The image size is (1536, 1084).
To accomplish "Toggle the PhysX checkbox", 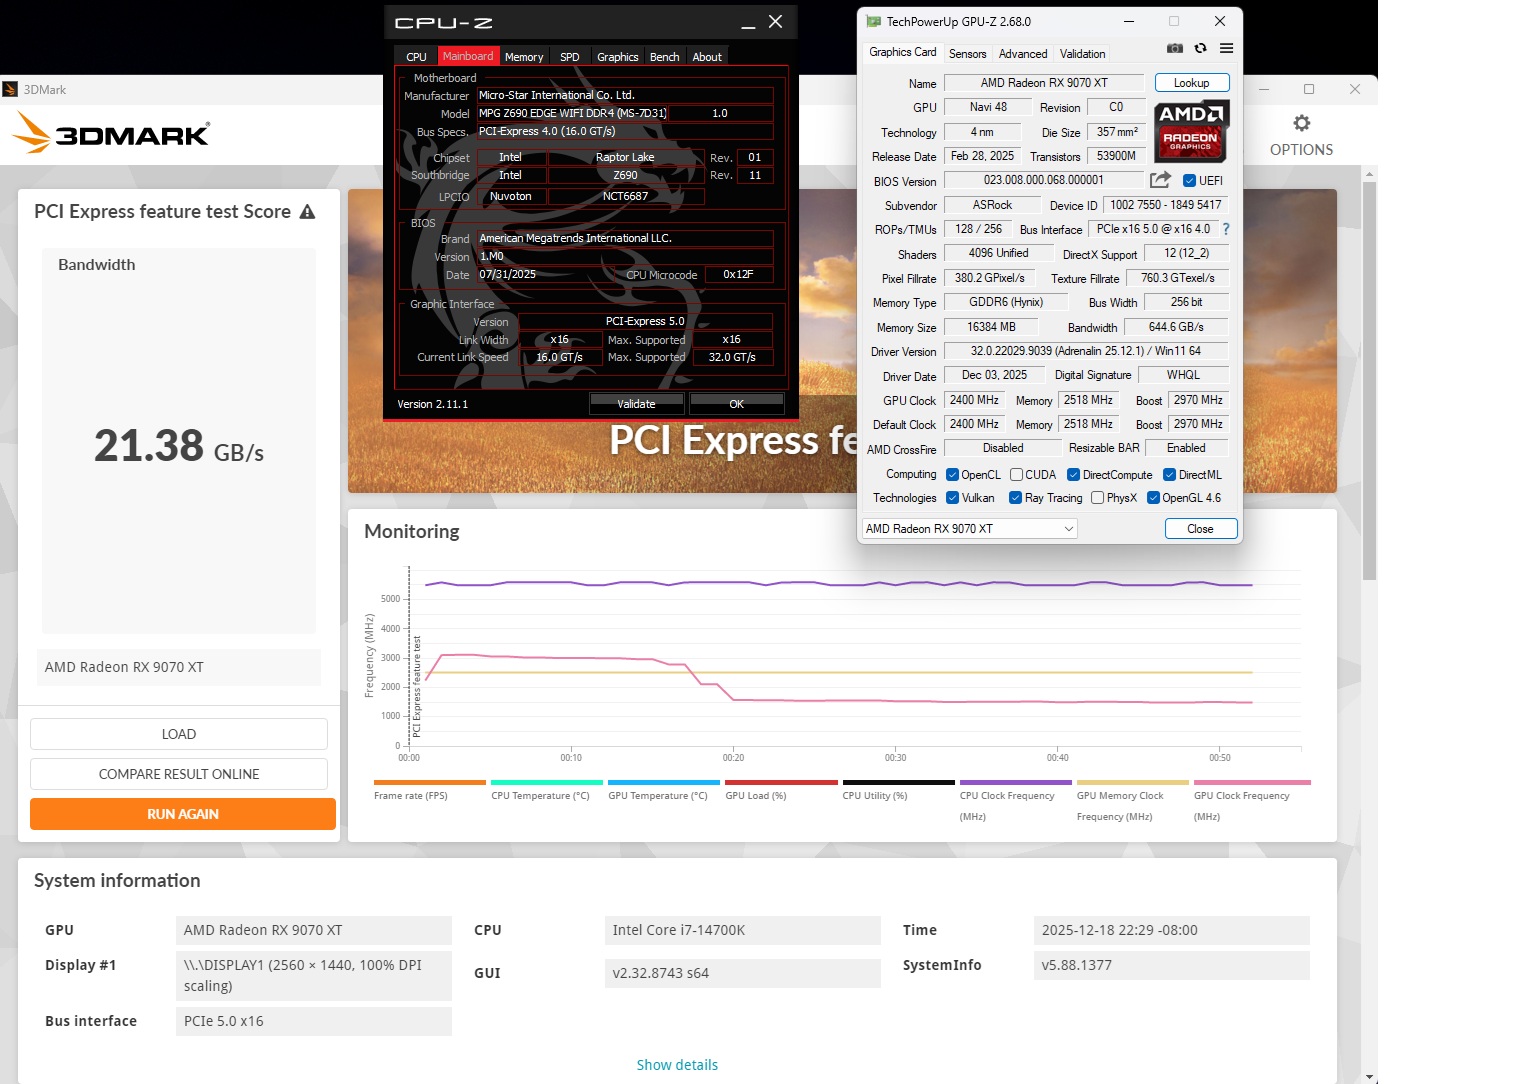I will pyautogui.click(x=1098, y=498).
